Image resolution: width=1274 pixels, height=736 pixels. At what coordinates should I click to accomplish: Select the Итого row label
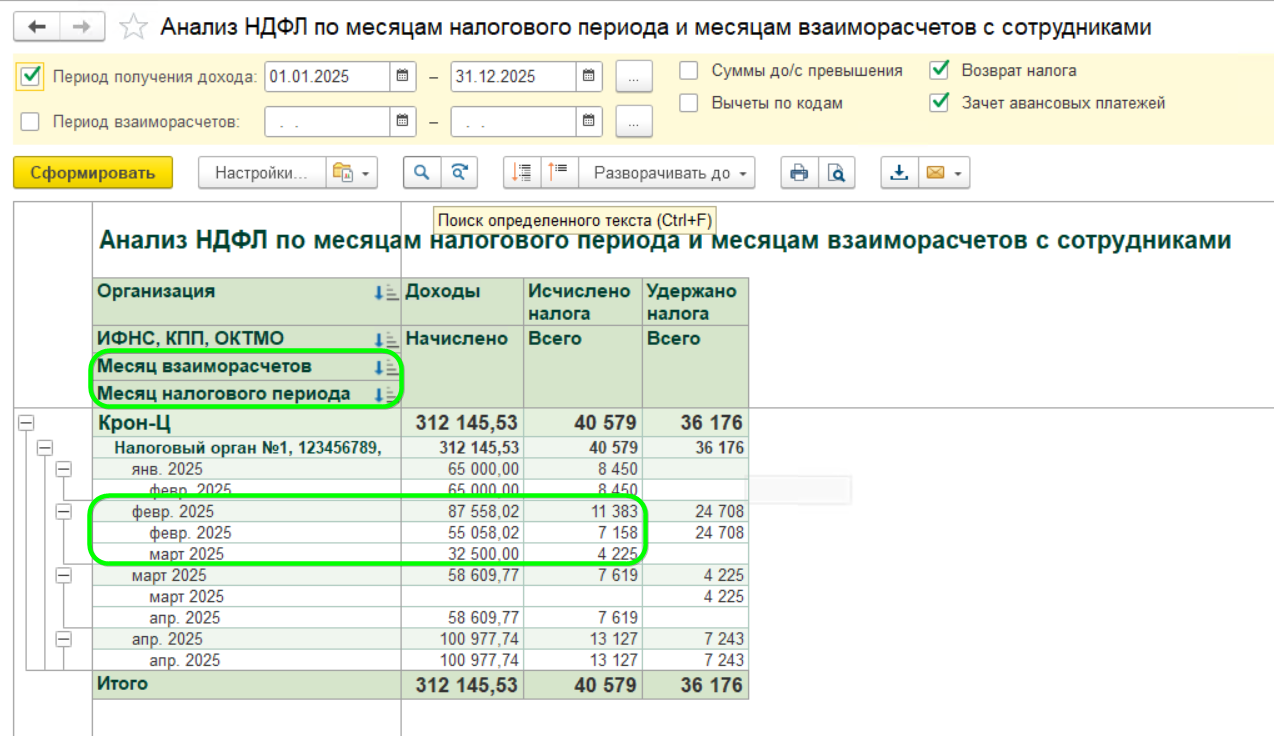point(122,684)
